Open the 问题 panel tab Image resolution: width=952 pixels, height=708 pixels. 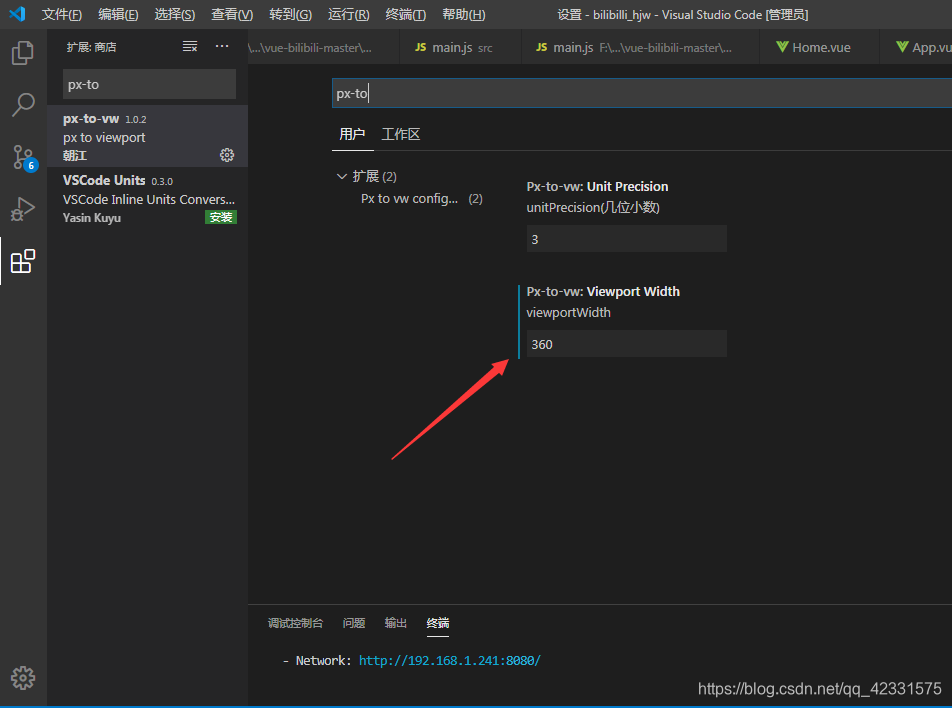pos(354,623)
